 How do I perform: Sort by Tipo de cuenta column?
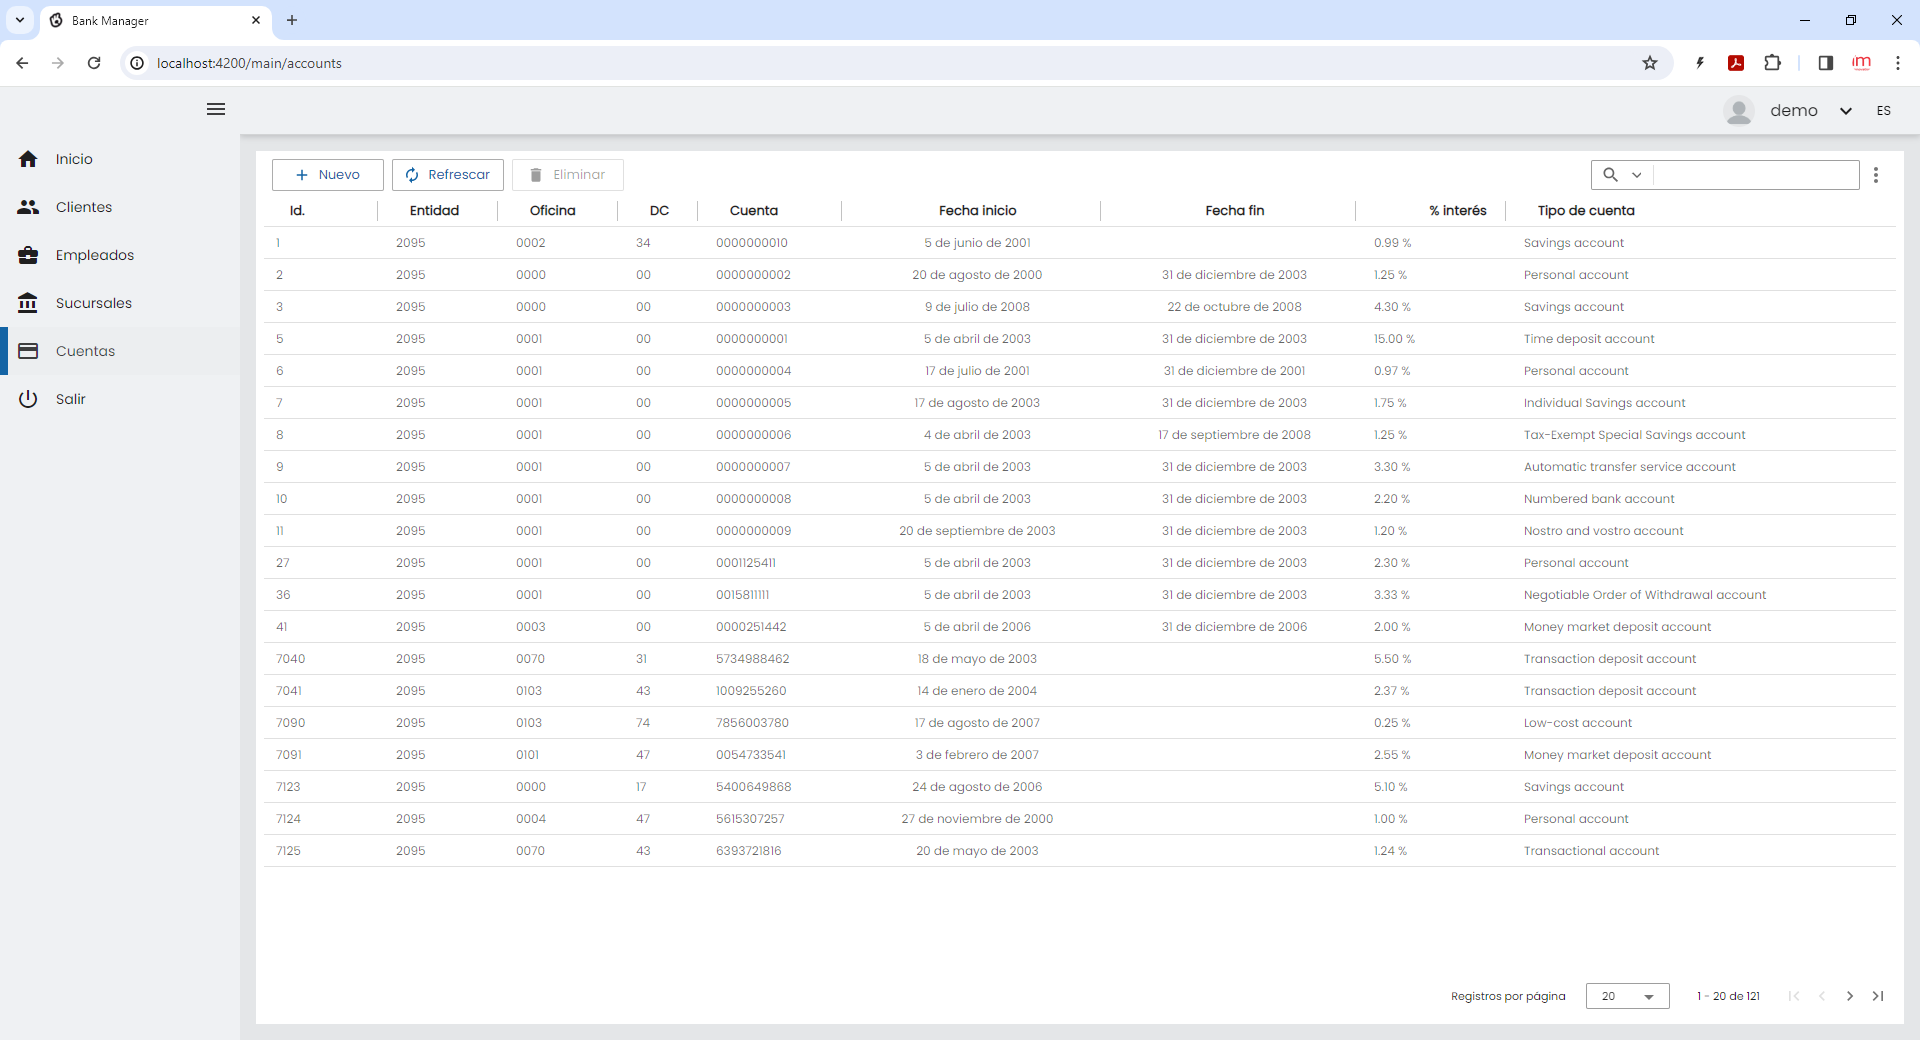coord(1586,211)
